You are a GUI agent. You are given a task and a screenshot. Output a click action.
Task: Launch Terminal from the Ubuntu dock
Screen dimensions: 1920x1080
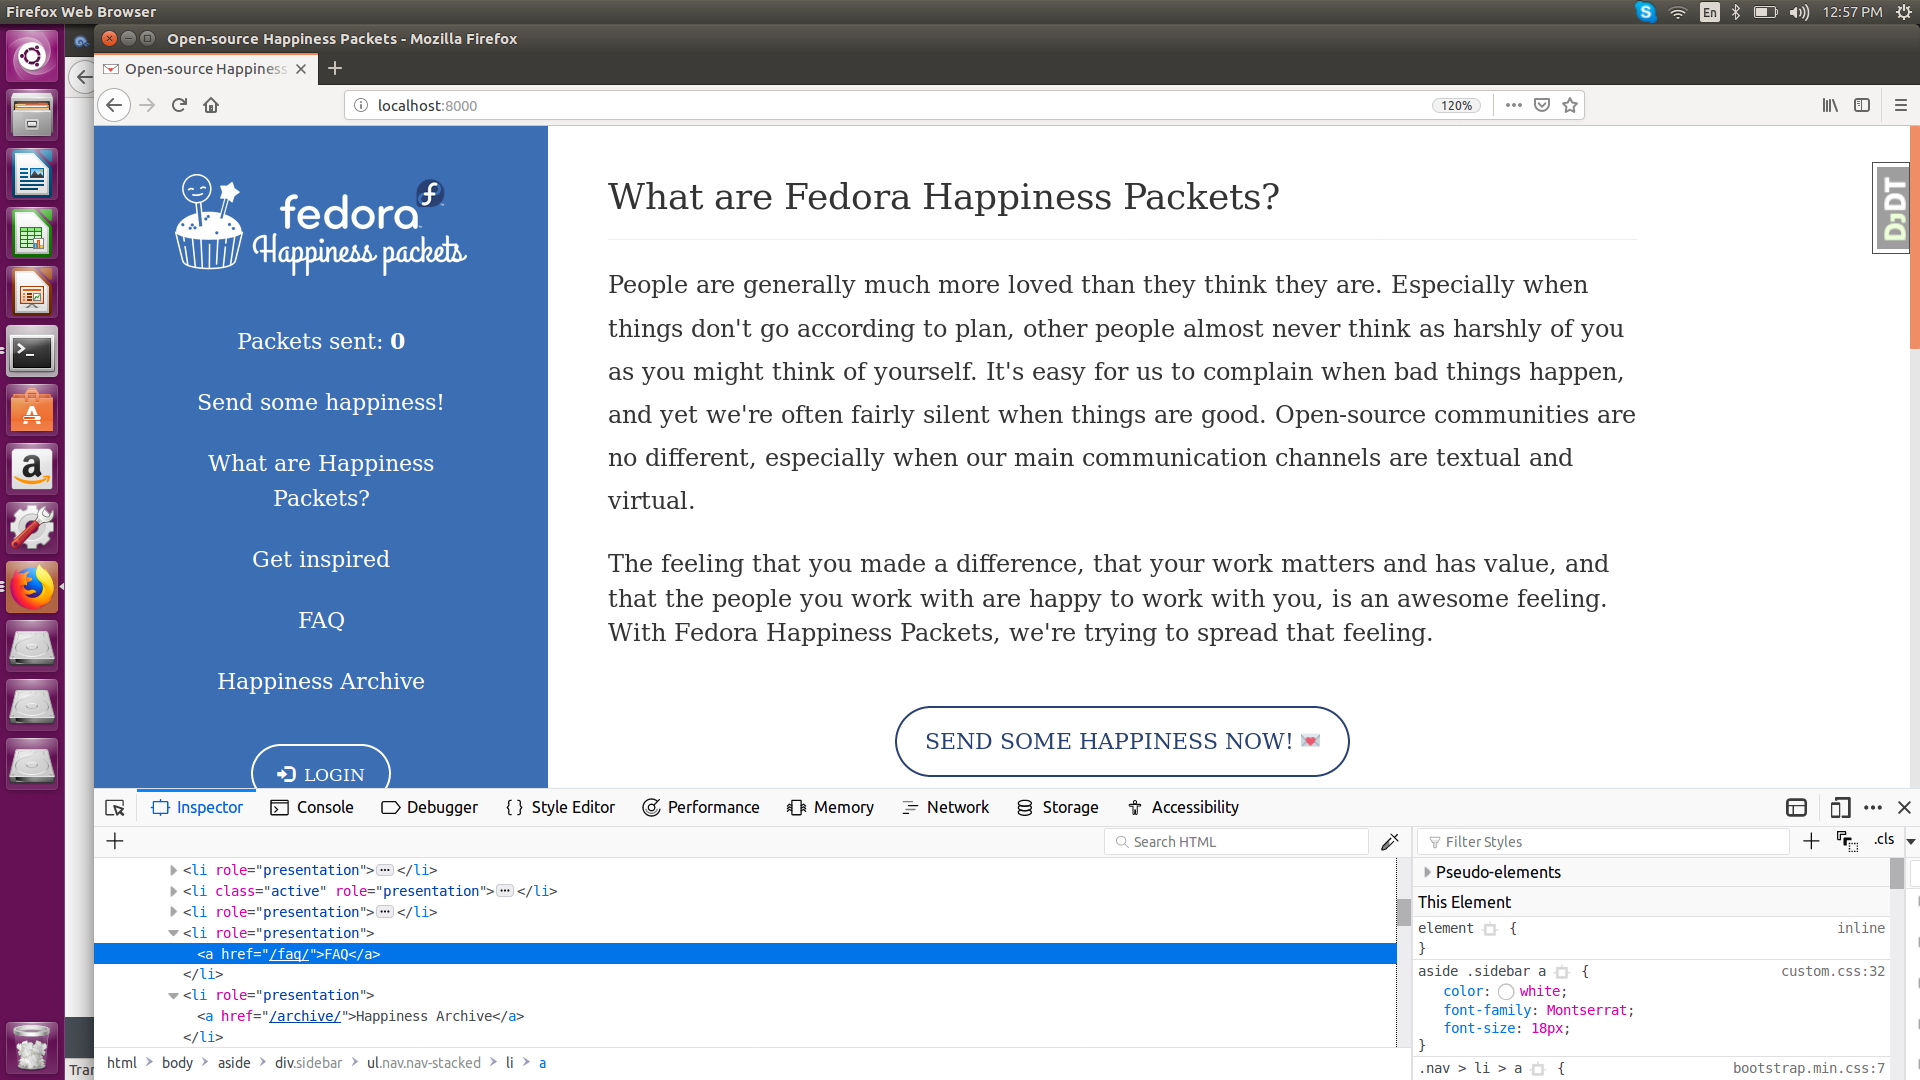[x=32, y=352]
